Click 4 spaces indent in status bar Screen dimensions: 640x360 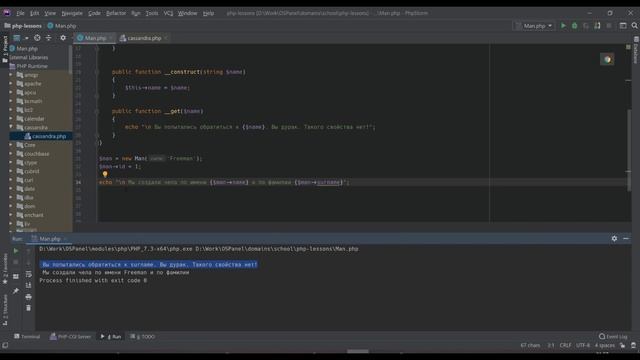click(x=604, y=345)
